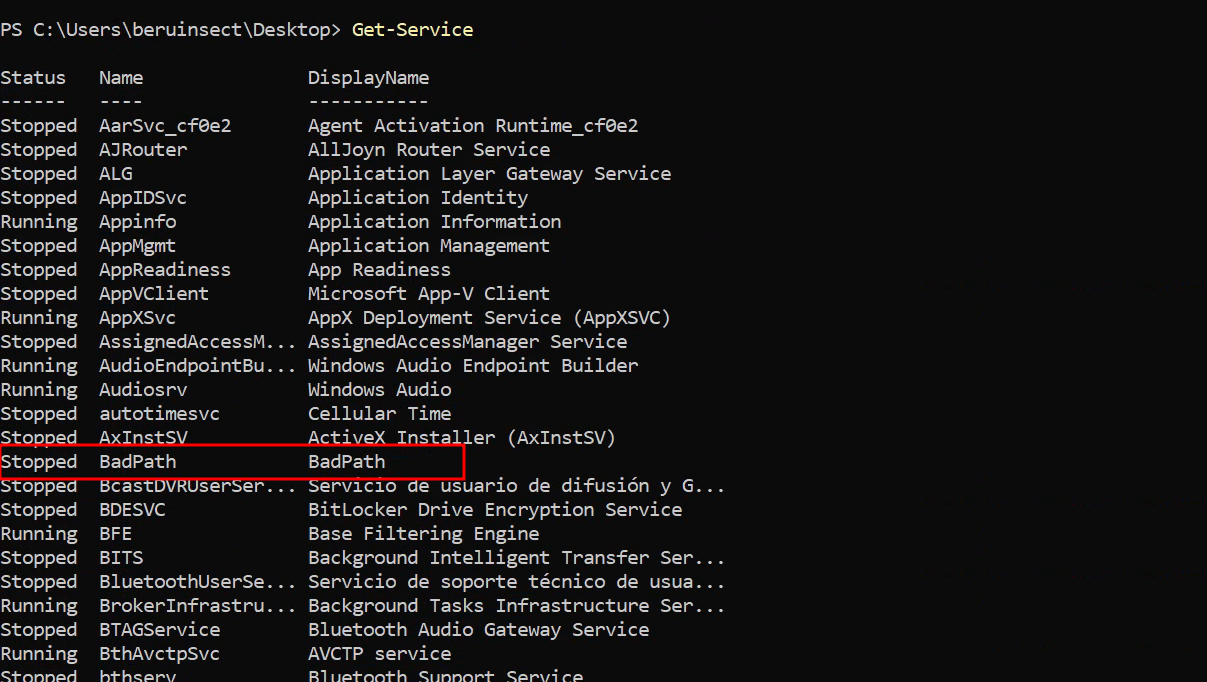
Task: Click the AVCTP service display name
Action: 379,654
